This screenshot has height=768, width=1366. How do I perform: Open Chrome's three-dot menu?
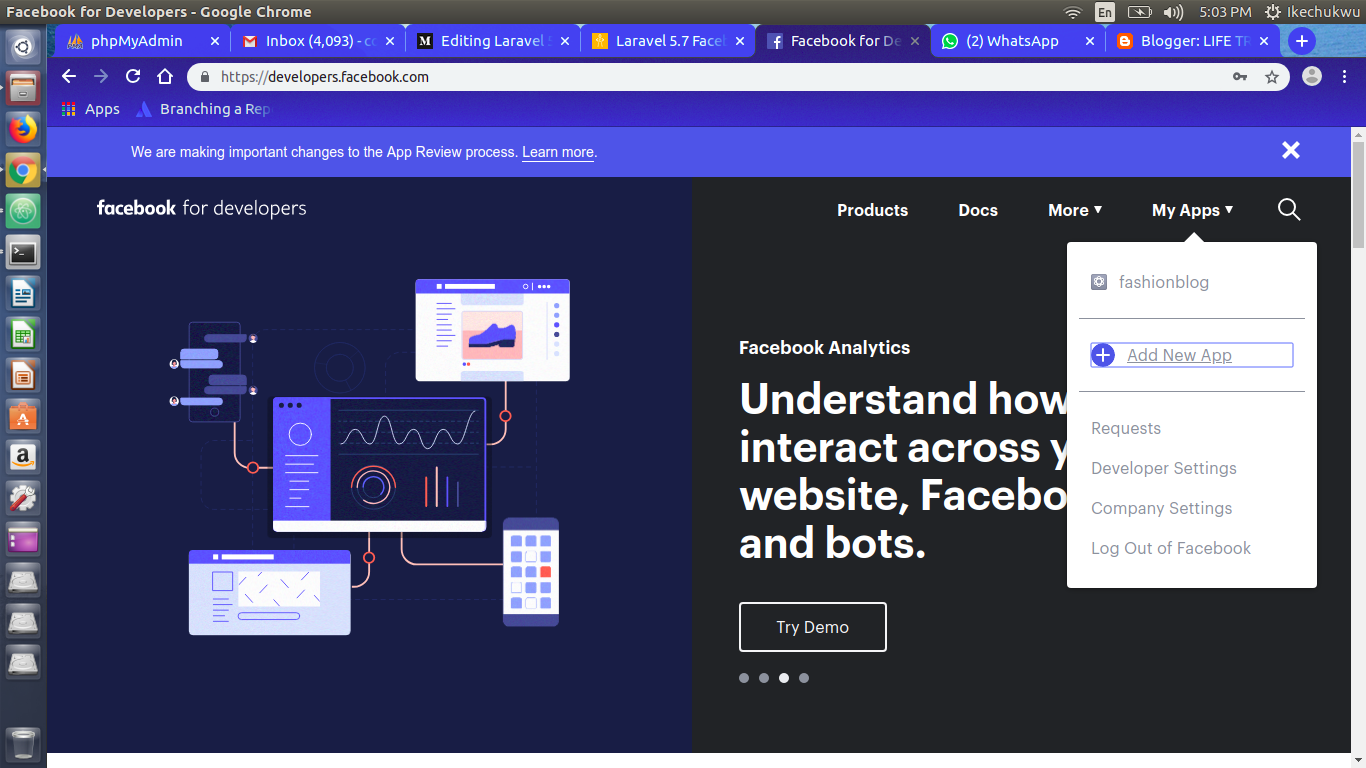(1343, 77)
